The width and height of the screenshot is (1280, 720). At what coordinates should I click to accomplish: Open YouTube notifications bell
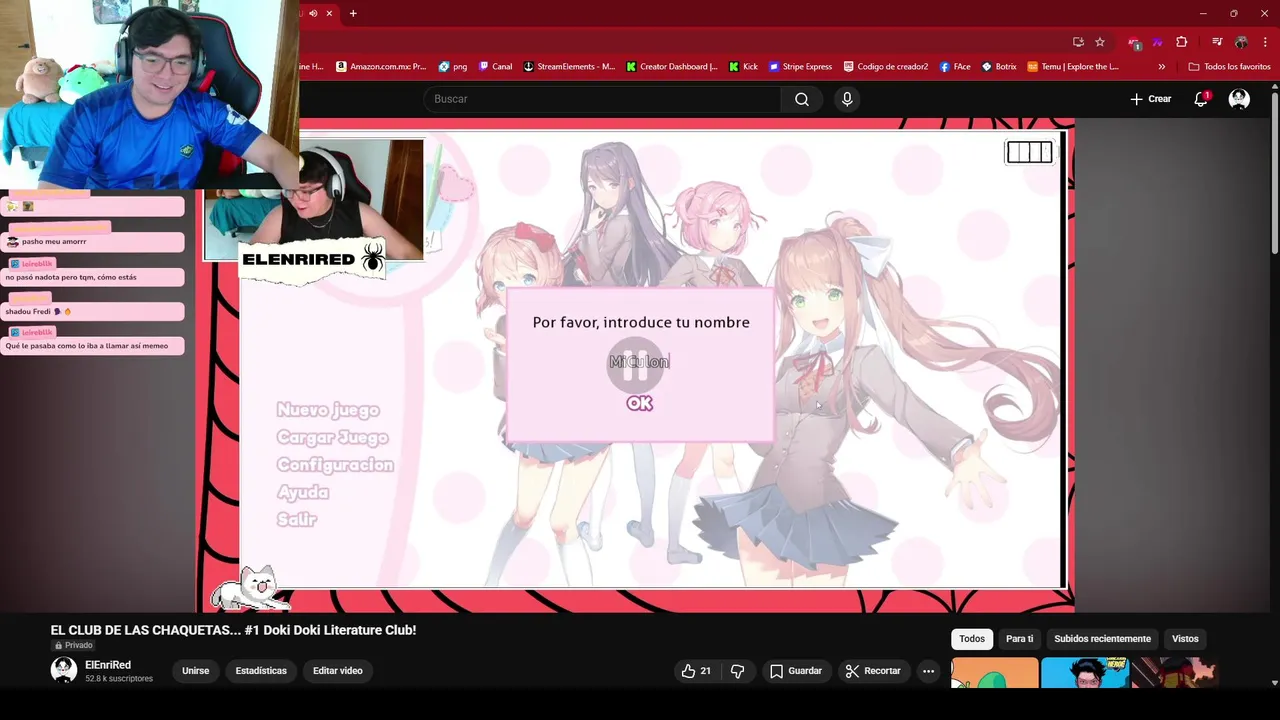click(1201, 99)
